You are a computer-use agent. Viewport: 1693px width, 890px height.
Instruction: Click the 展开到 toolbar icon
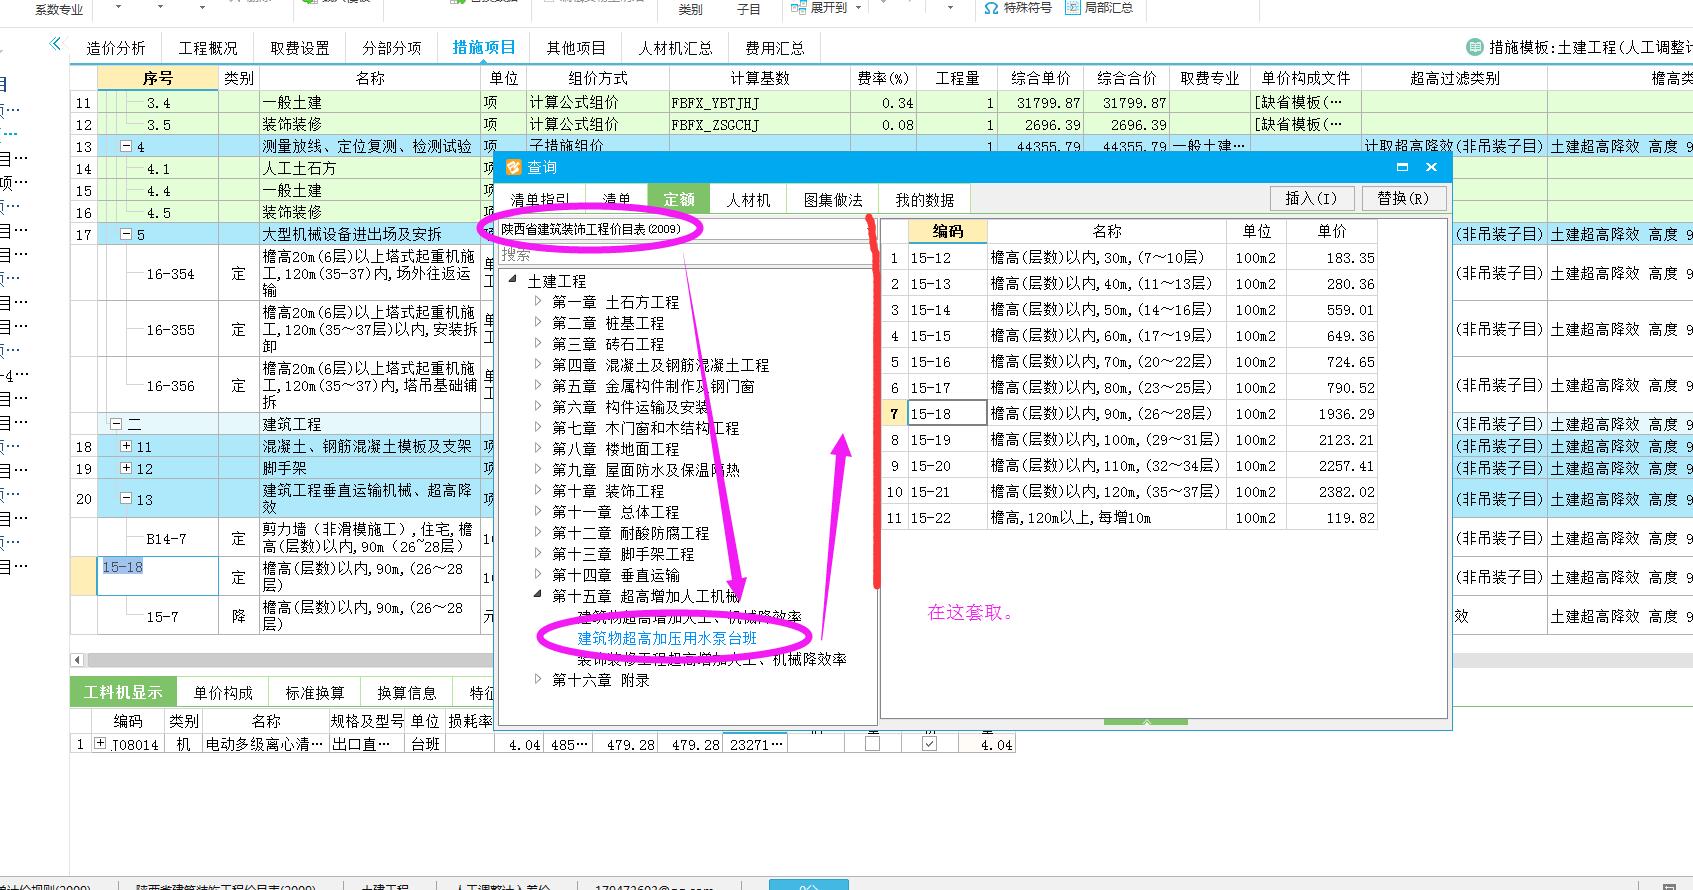[x=798, y=8]
